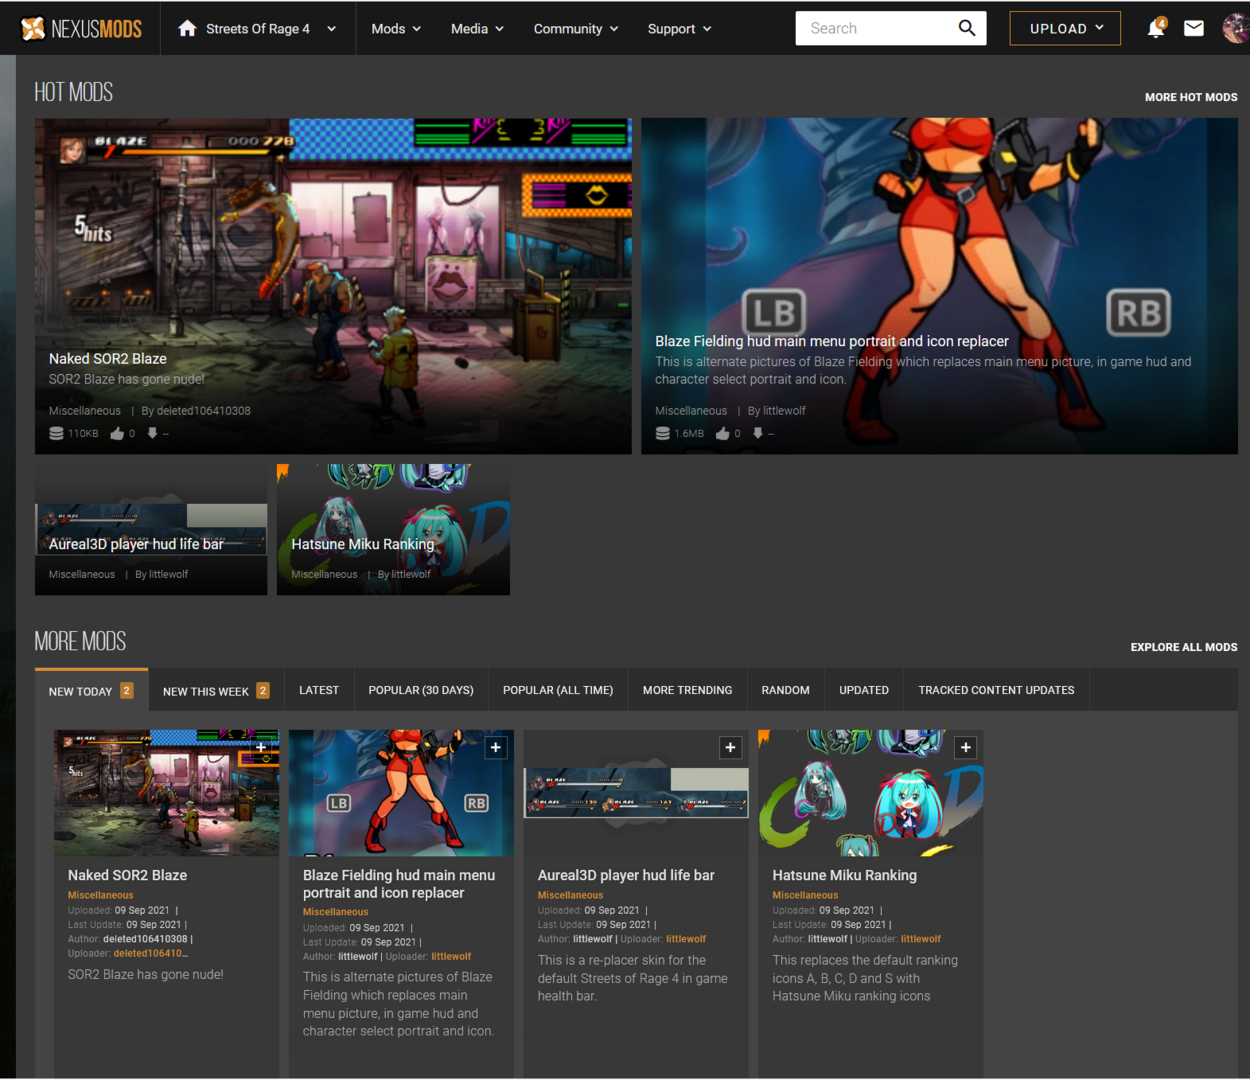The height and width of the screenshot is (1080, 1250).
Task: Open the home icon for Streets Of Rage 4
Action: pos(187,28)
